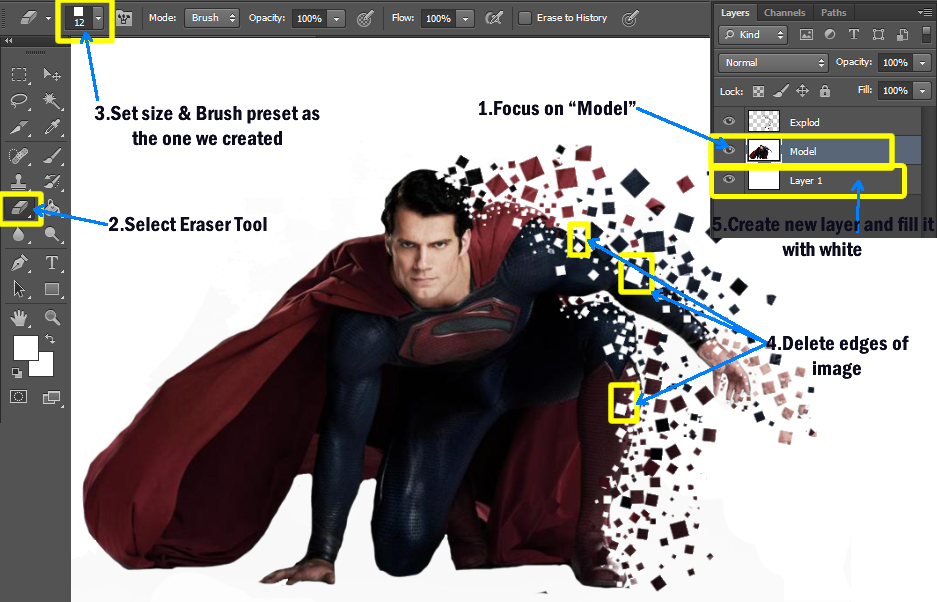Open the Normal blend mode dropdown
Screen dimensions: 937x602
click(773, 62)
